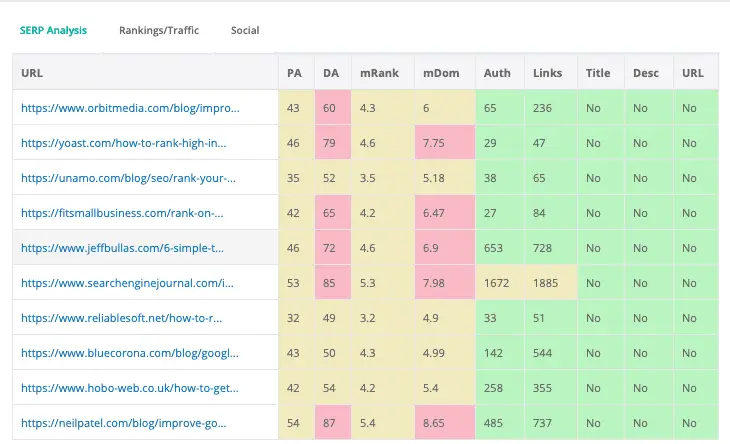Switch to the SERP Analysis tab
The width and height of the screenshot is (730, 444).
point(53,30)
